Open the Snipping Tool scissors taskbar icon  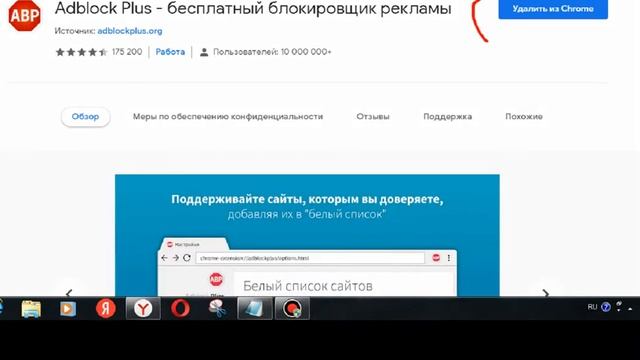point(217,309)
